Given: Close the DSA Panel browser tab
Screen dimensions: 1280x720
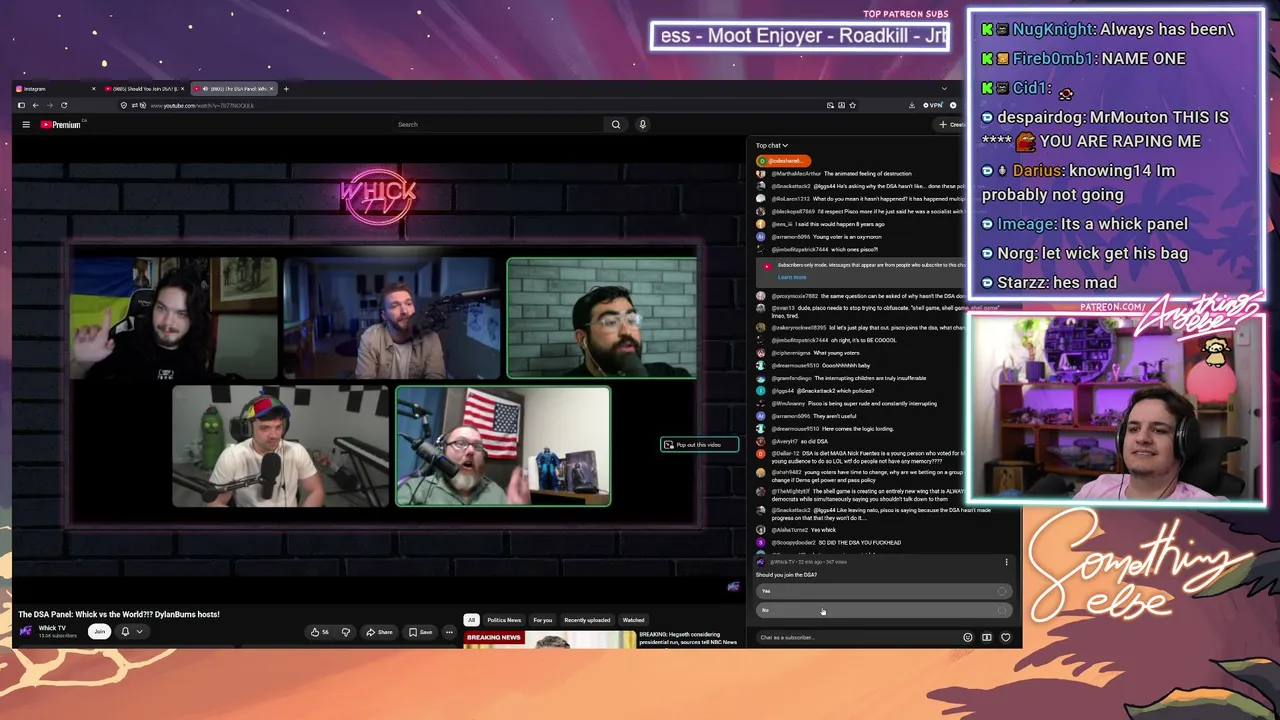Looking at the screenshot, I should (x=271, y=89).
